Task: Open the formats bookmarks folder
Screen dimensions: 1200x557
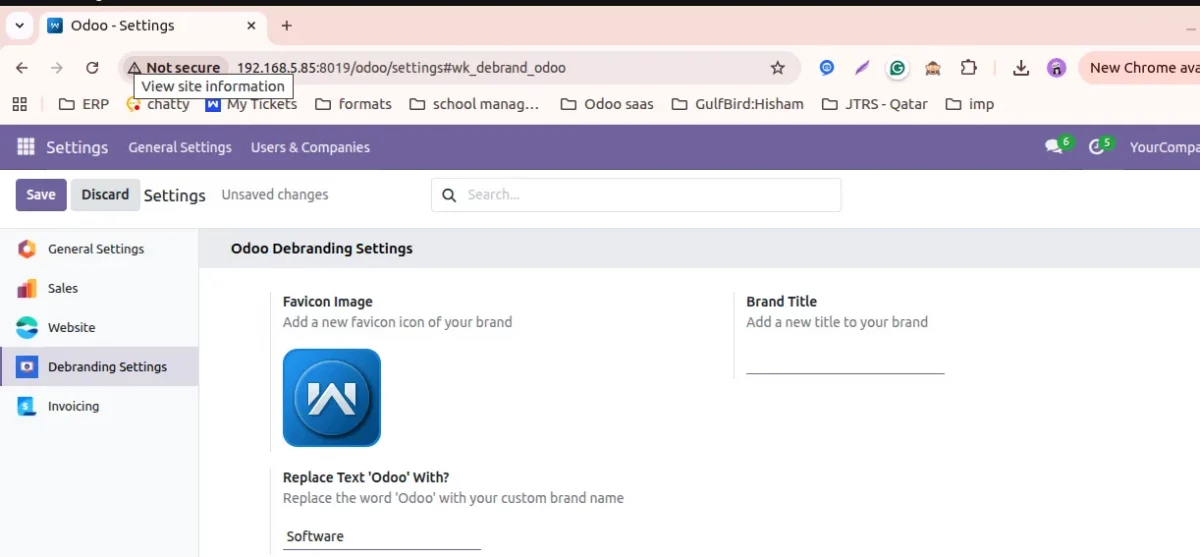Action: (x=353, y=103)
